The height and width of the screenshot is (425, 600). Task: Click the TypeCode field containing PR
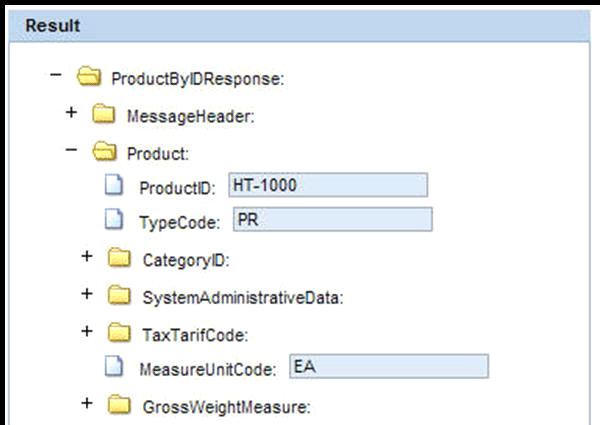(332, 221)
